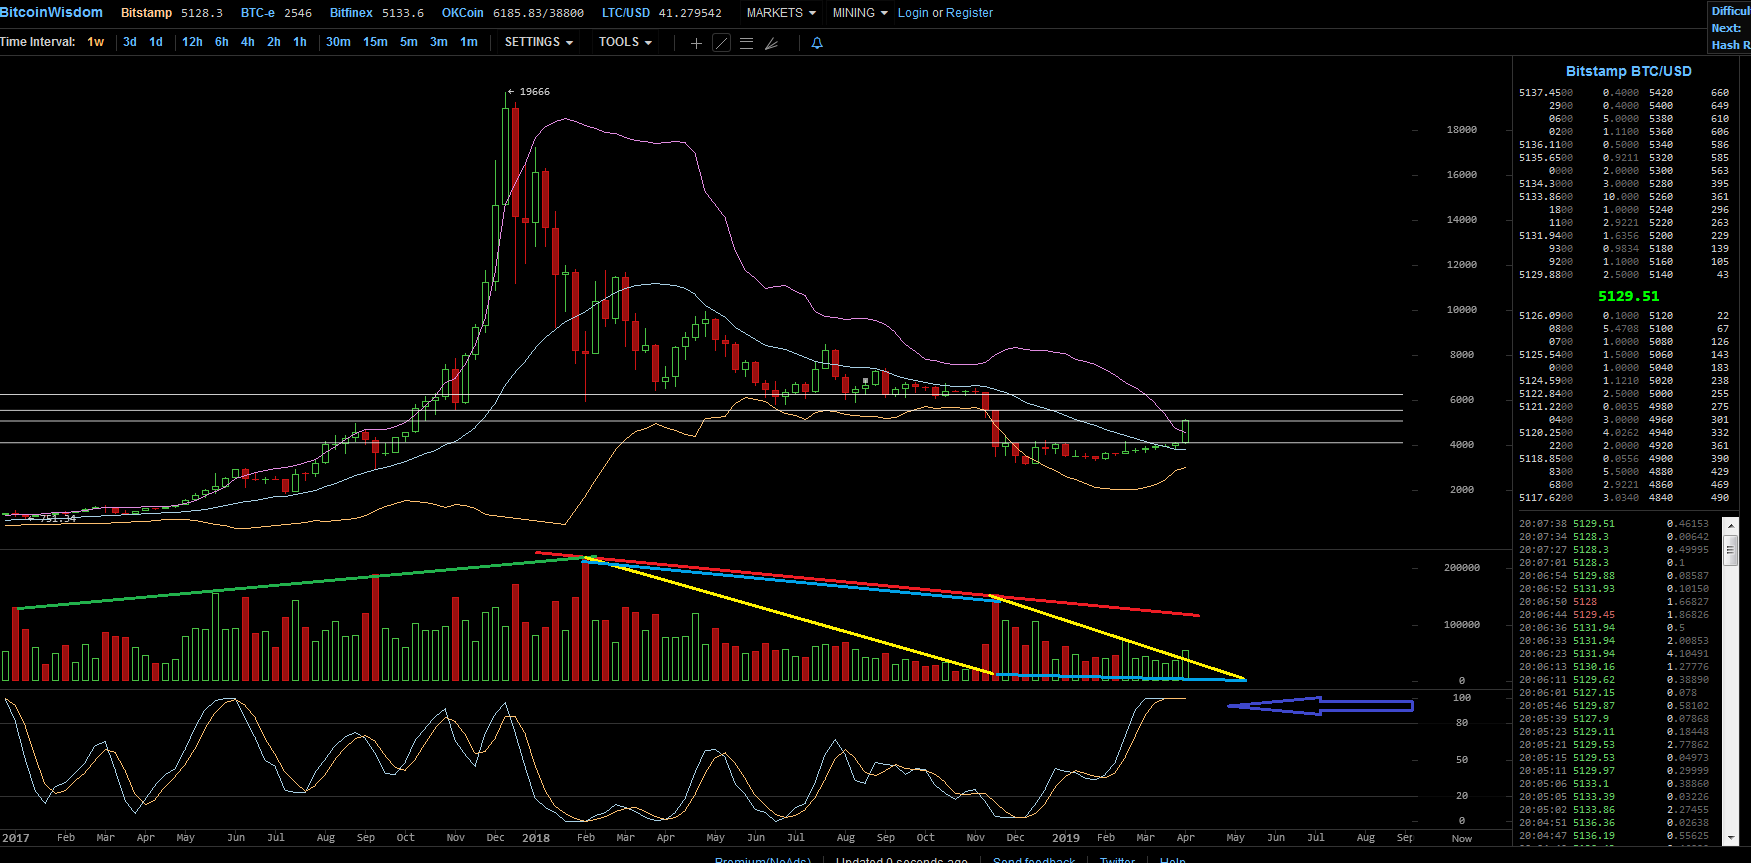Image resolution: width=1751 pixels, height=863 pixels.
Task: Switch time interval to 6h
Action: pos(222,42)
